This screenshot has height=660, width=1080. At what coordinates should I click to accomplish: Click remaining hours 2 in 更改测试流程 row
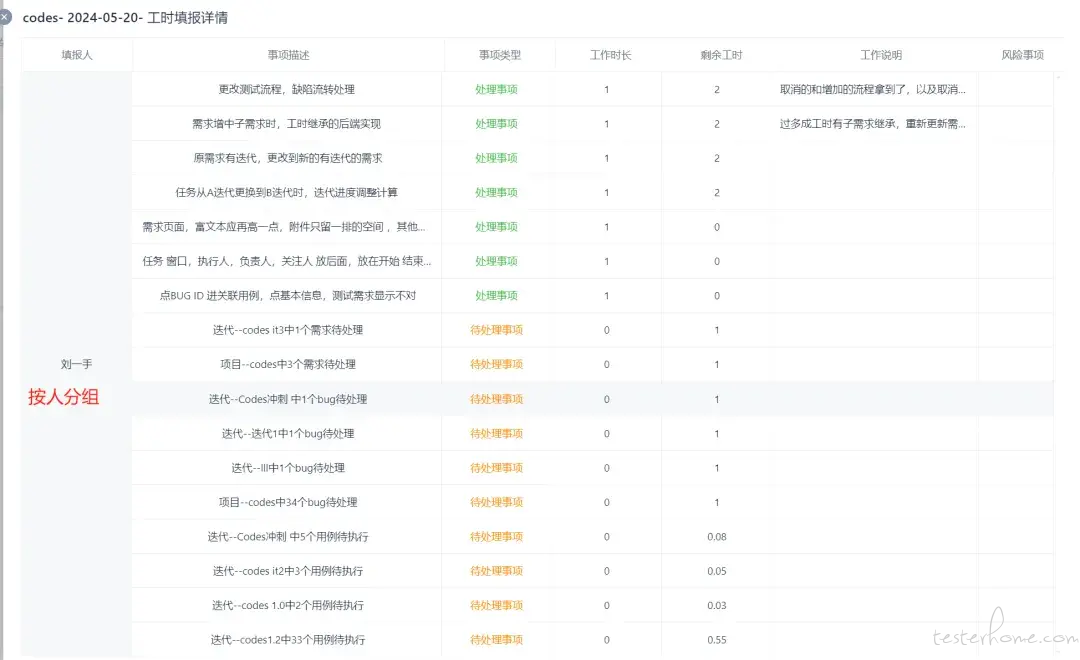click(x=717, y=90)
